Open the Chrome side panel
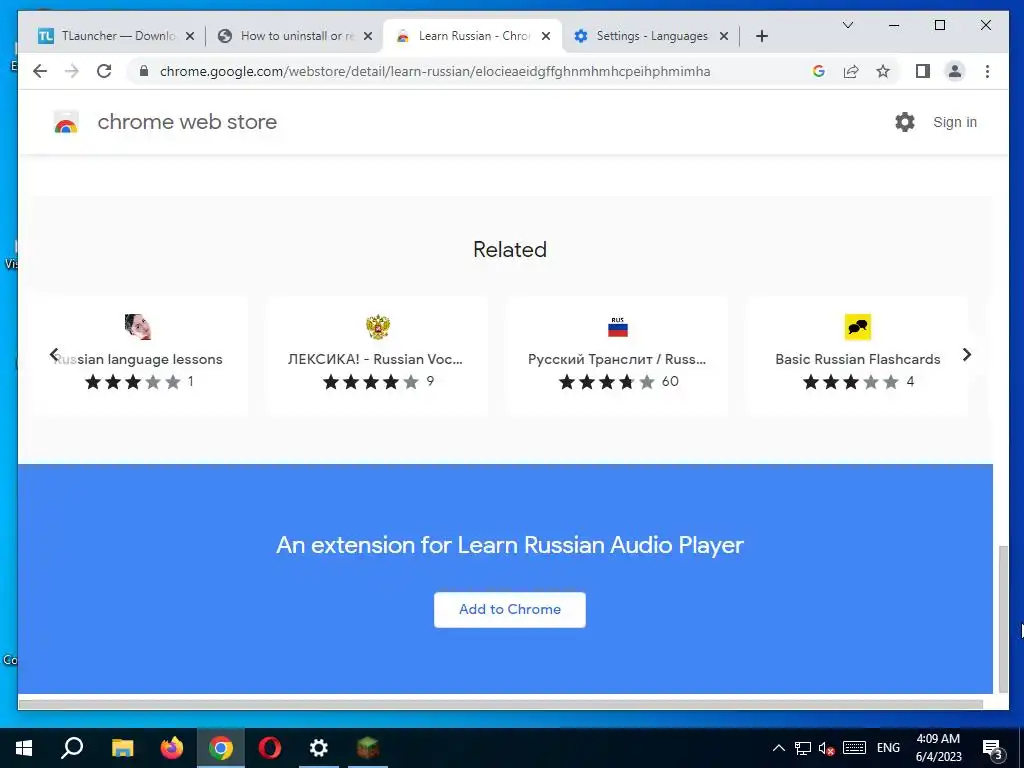This screenshot has height=768, width=1024. pyautogui.click(x=923, y=71)
